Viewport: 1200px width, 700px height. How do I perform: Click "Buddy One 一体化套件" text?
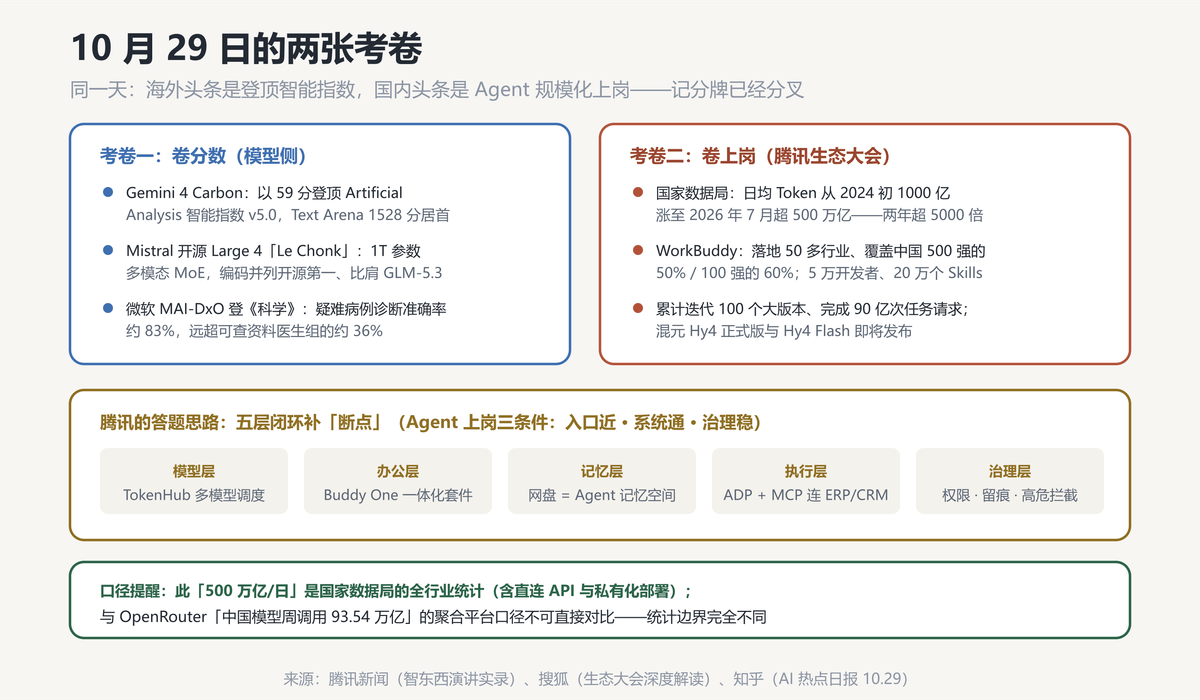pos(398,494)
